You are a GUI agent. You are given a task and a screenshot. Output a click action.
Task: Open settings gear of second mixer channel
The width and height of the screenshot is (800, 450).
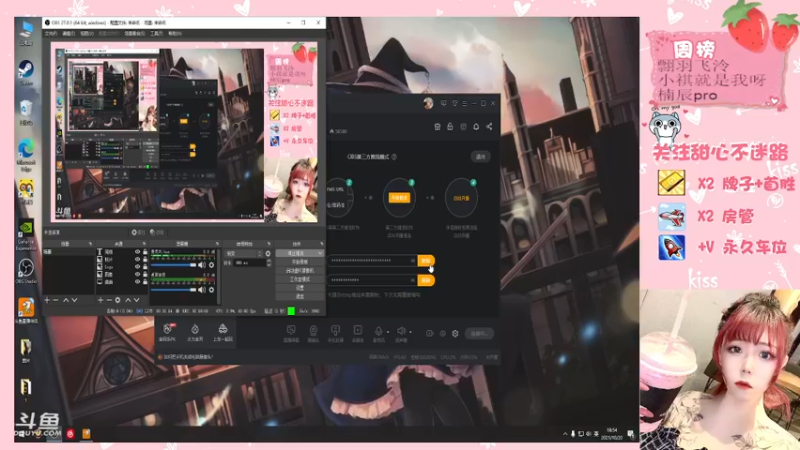pyautogui.click(x=211, y=289)
